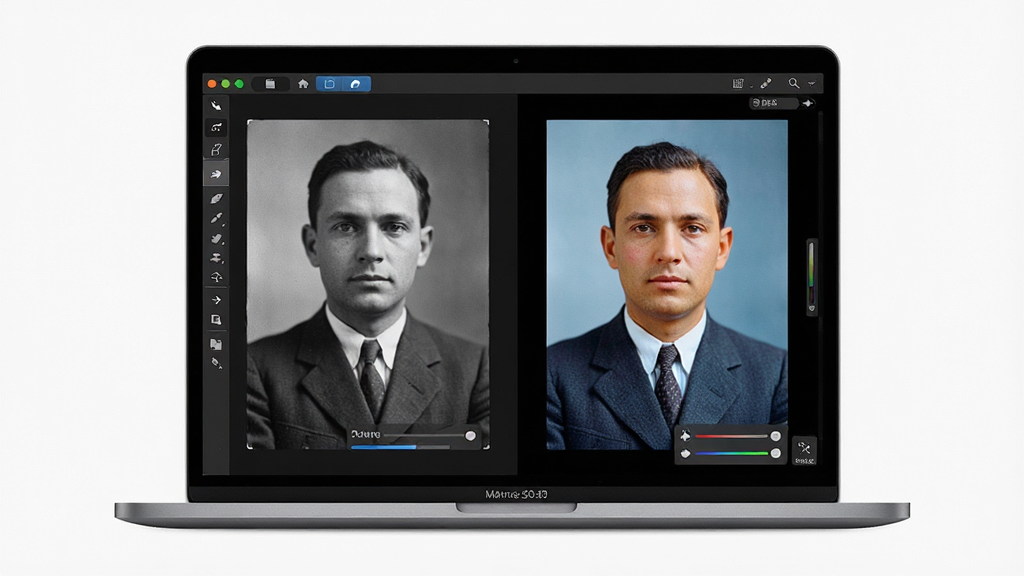Open the DEA pill dropdown field

tap(773, 103)
